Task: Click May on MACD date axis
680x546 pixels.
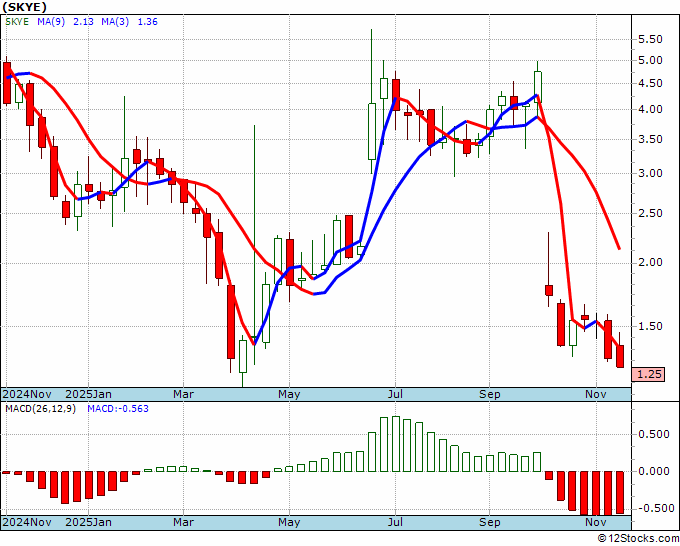Action: (x=289, y=522)
